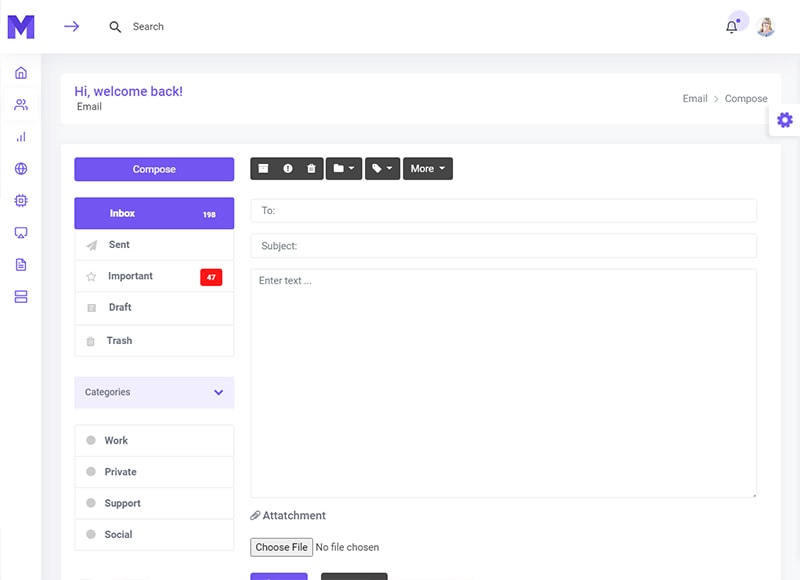
Task: Click the archive icon in the email toolbar
Action: [264, 169]
